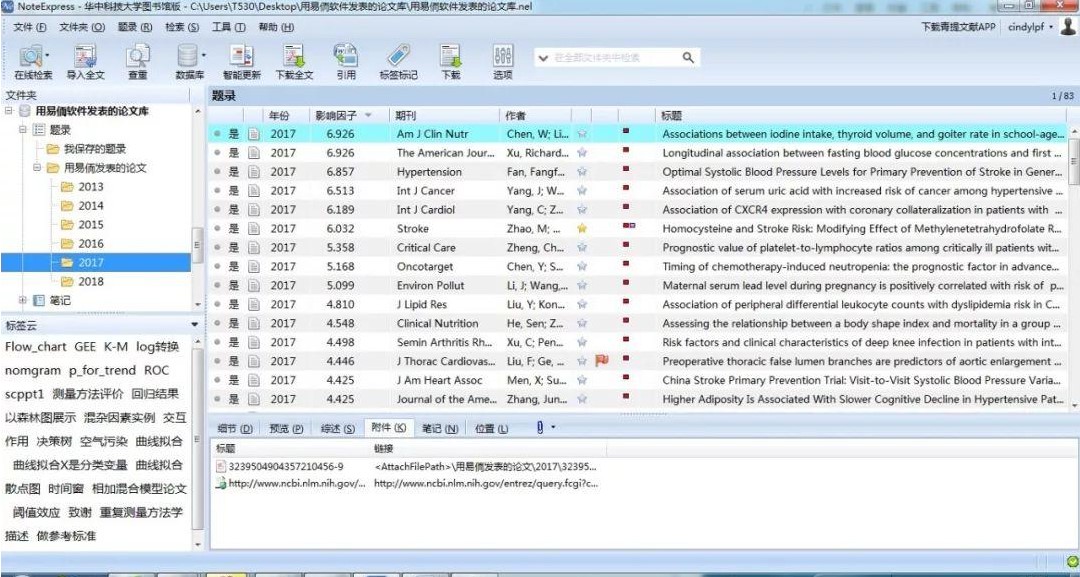Select the 2018 folder in the tree
The width and height of the screenshot is (1080, 577).
[x=90, y=281]
